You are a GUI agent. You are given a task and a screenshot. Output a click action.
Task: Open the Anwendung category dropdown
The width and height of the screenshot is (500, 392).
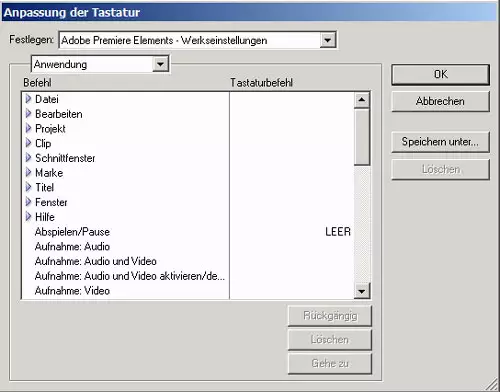(x=160, y=64)
